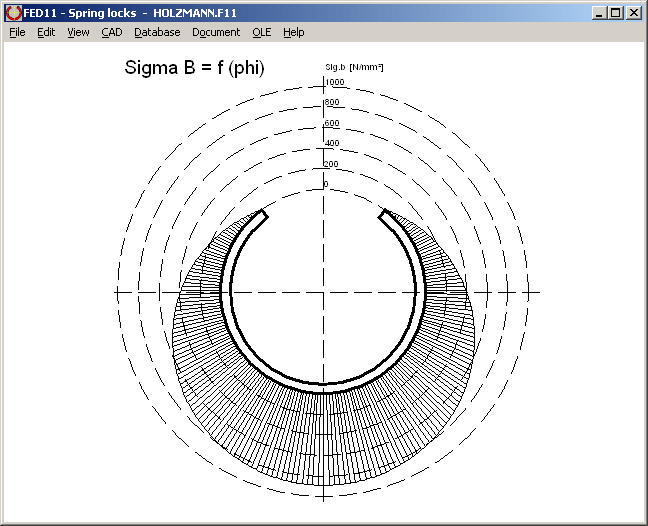
Task: Click the FED11 application icon in title bar
Action: point(13,13)
